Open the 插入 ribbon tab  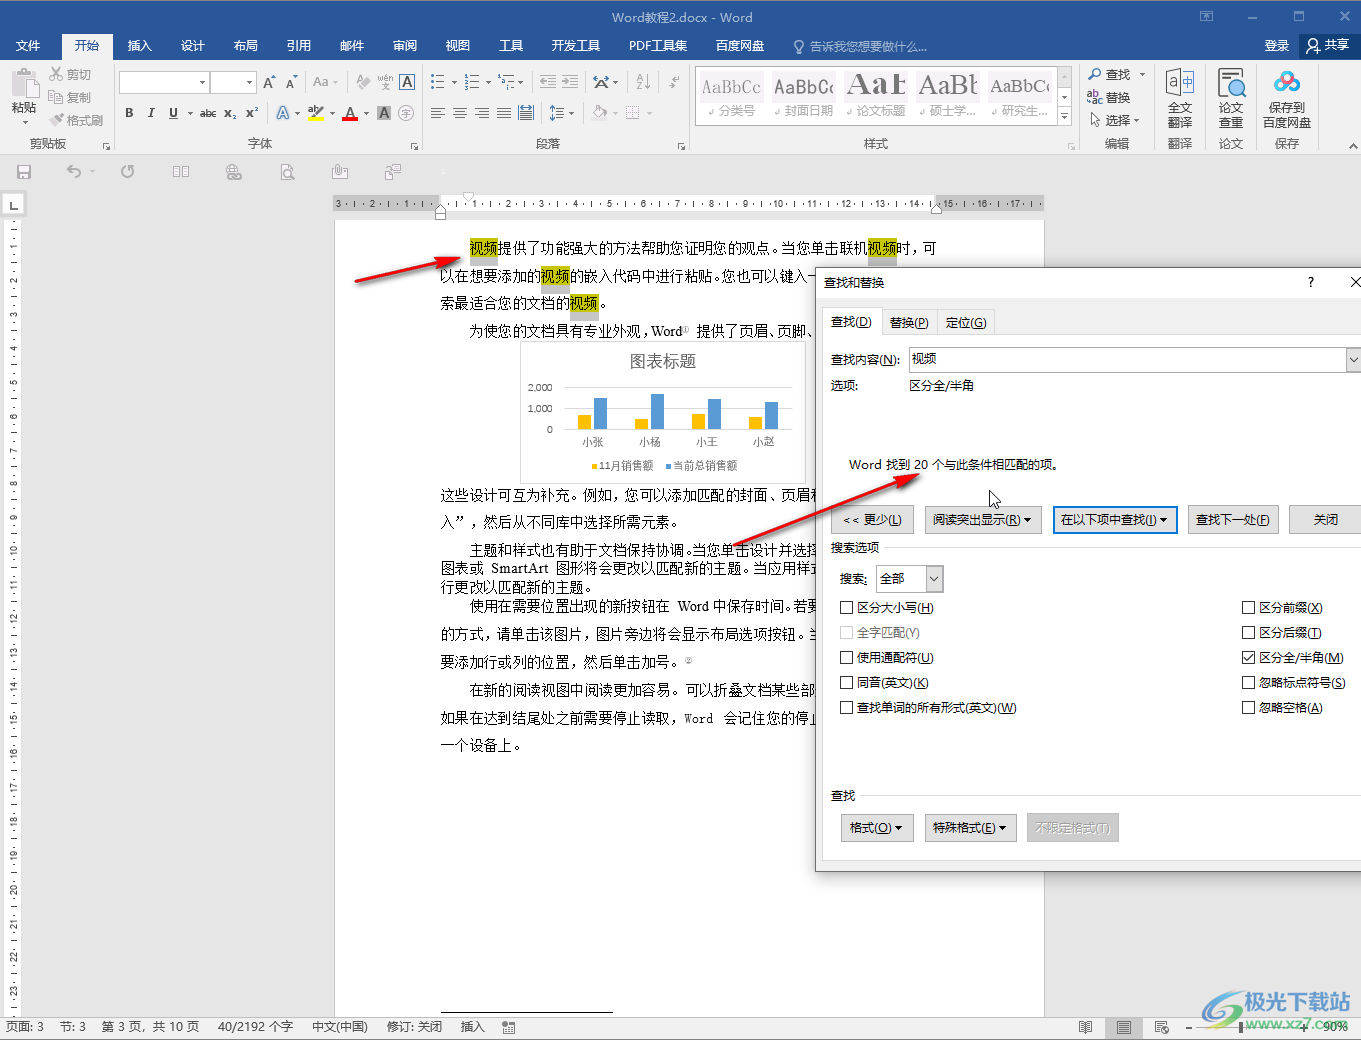click(x=139, y=46)
